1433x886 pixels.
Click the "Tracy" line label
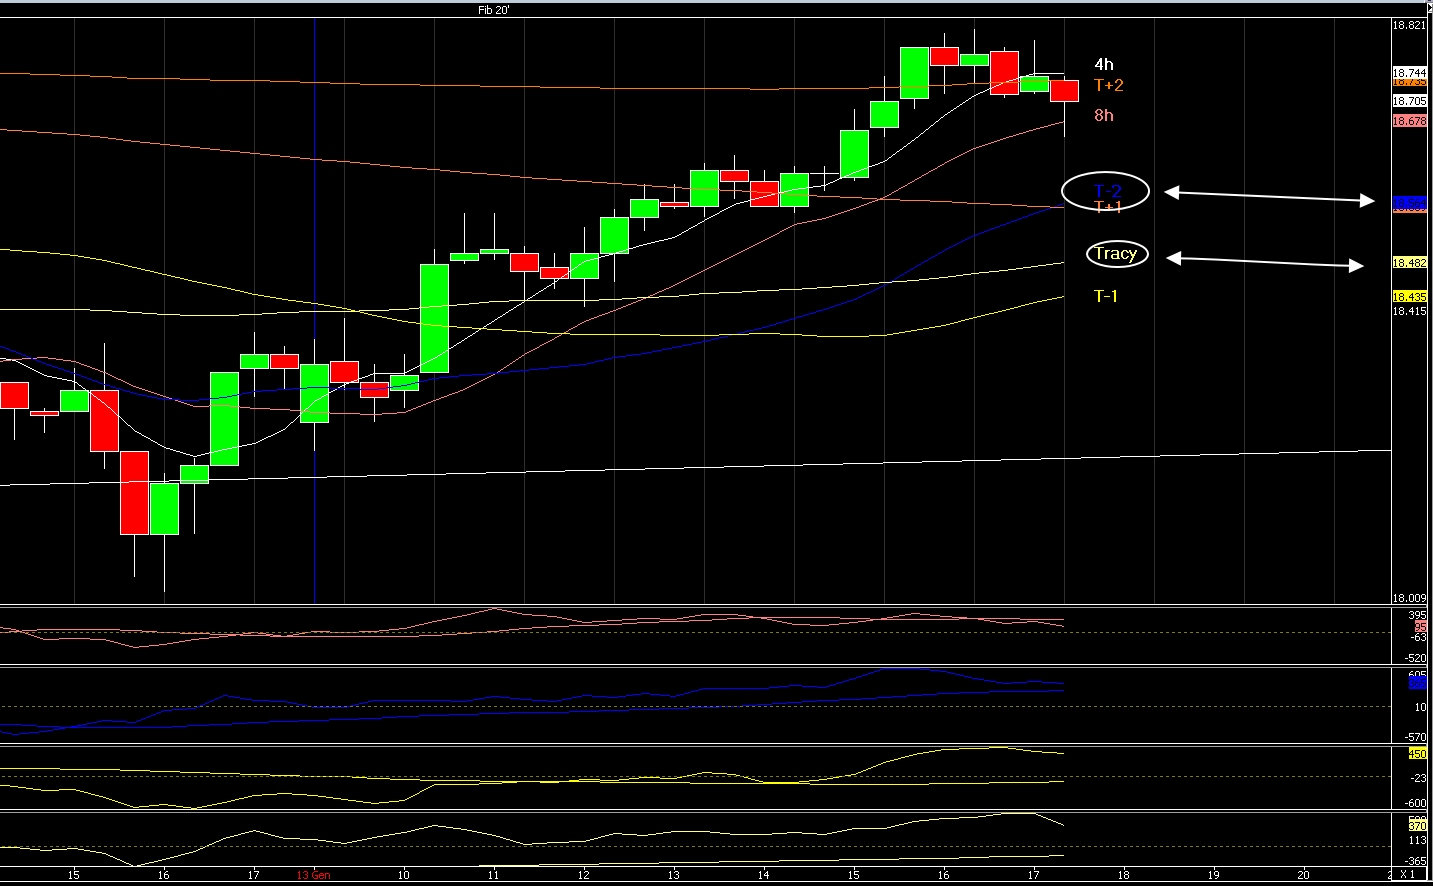click(1116, 253)
